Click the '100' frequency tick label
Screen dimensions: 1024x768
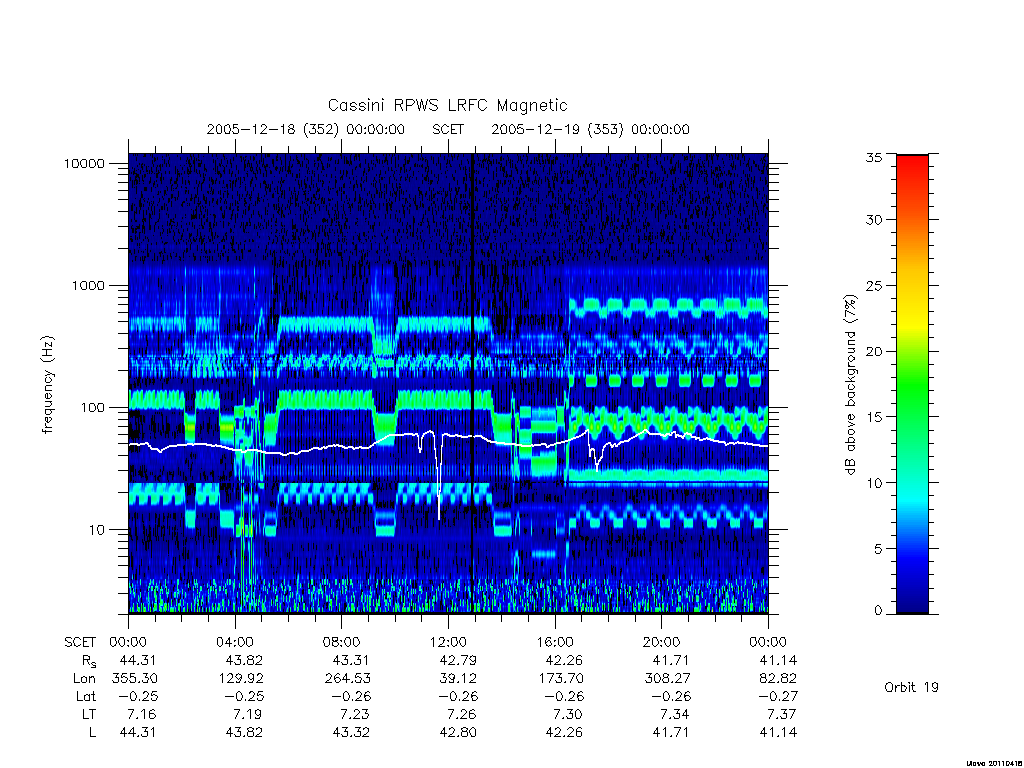(x=92, y=408)
